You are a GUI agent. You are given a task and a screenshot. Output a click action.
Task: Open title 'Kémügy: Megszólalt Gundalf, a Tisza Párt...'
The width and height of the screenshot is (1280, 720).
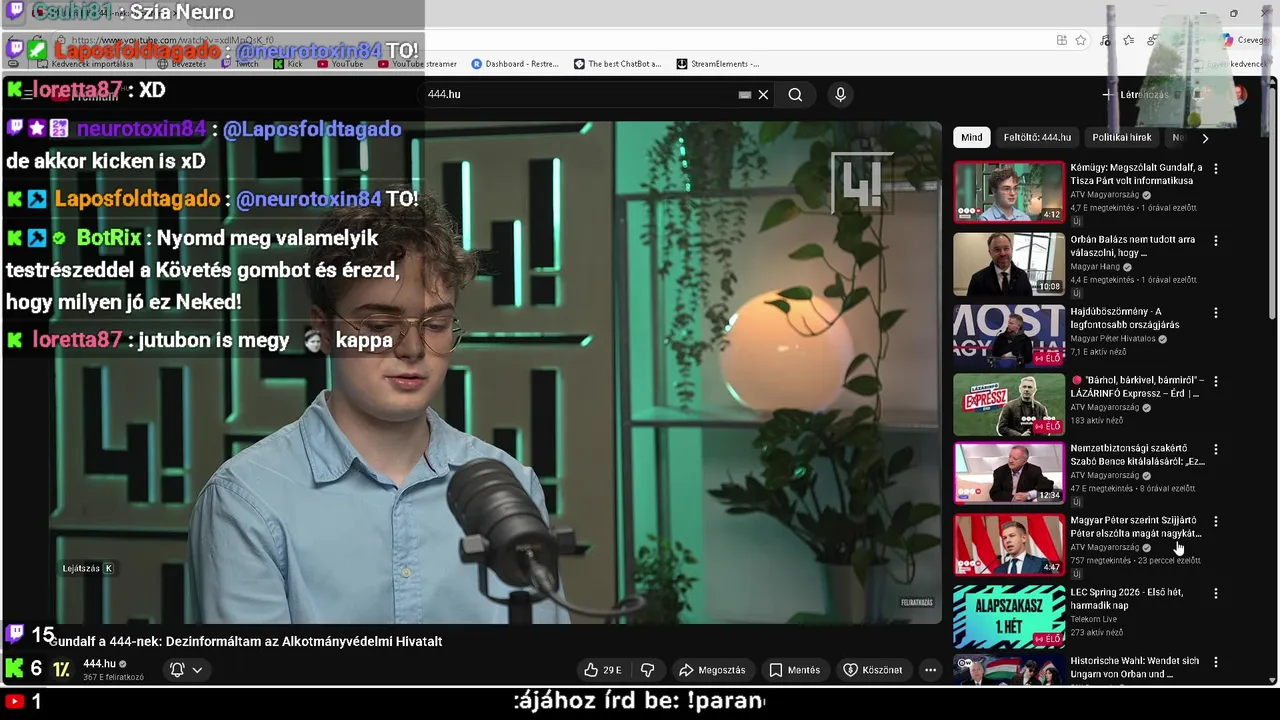pos(1136,174)
